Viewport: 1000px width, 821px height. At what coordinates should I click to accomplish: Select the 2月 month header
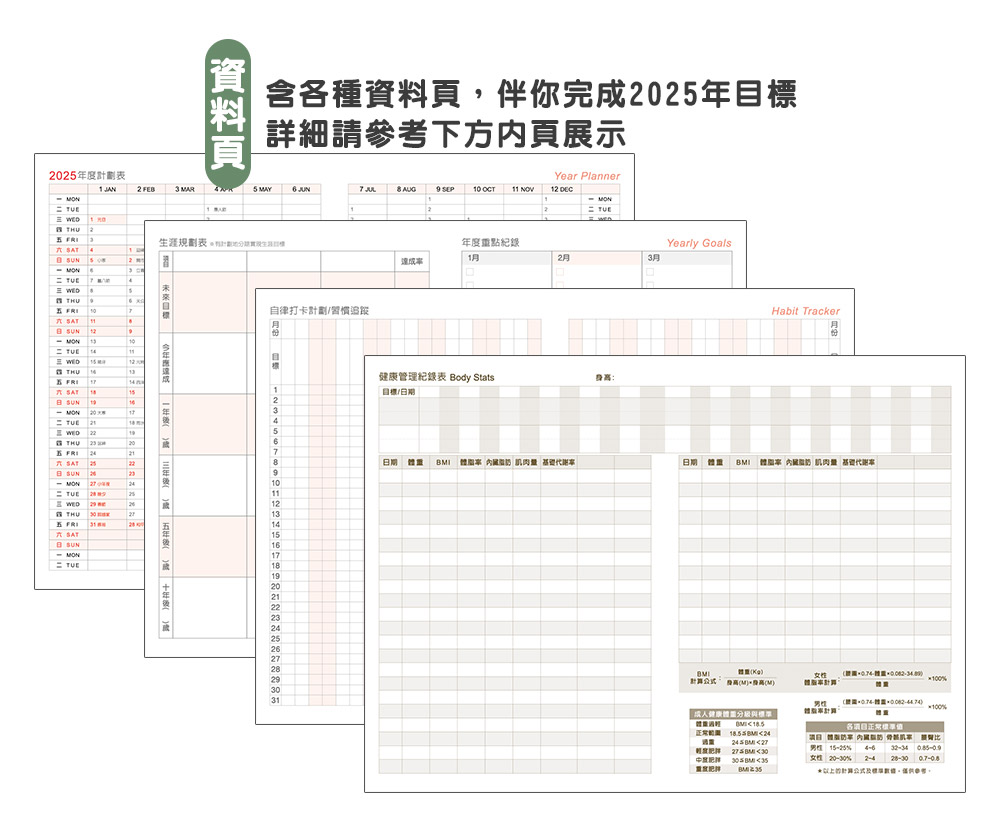(597, 258)
